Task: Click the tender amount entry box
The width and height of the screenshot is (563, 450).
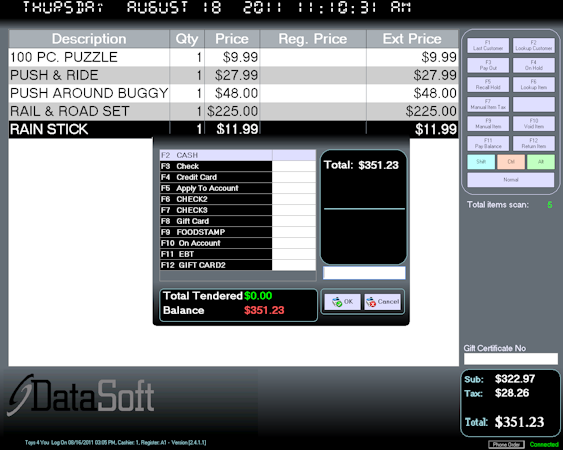Action: (364, 273)
